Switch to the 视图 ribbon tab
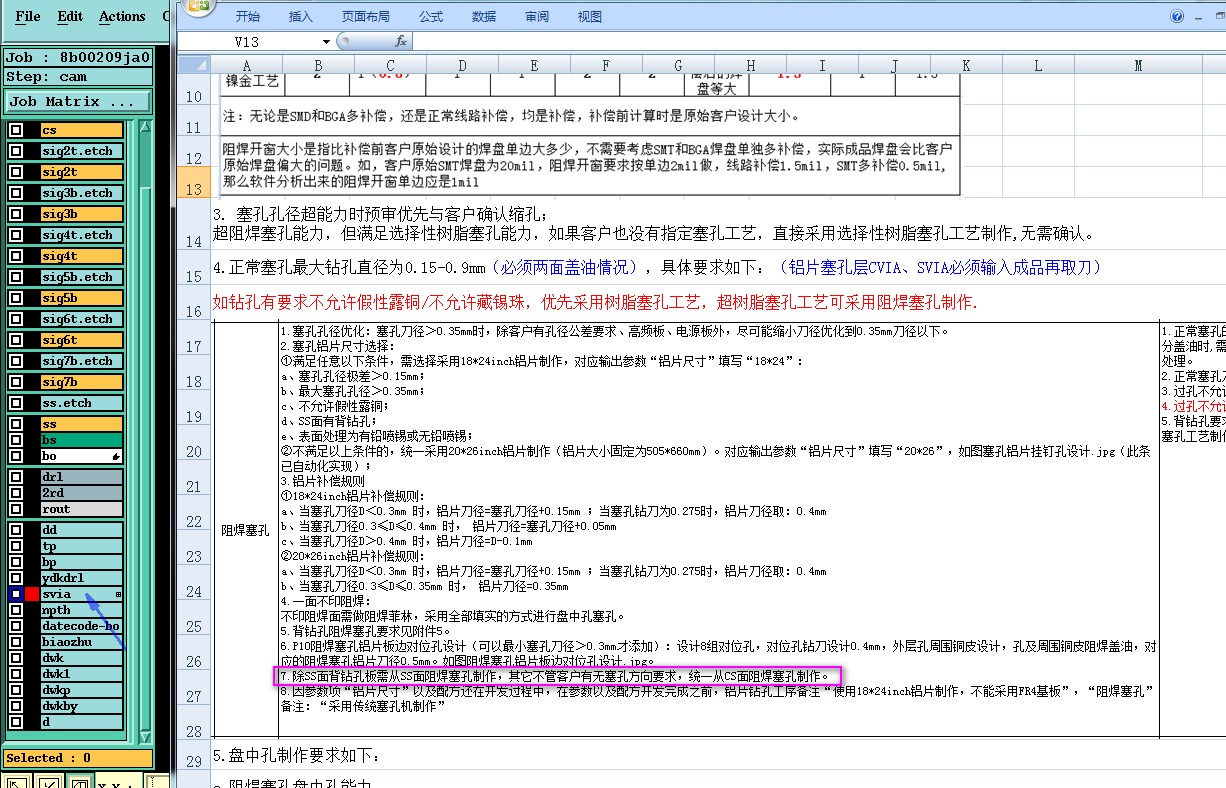The height and width of the screenshot is (788, 1226). click(x=590, y=17)
